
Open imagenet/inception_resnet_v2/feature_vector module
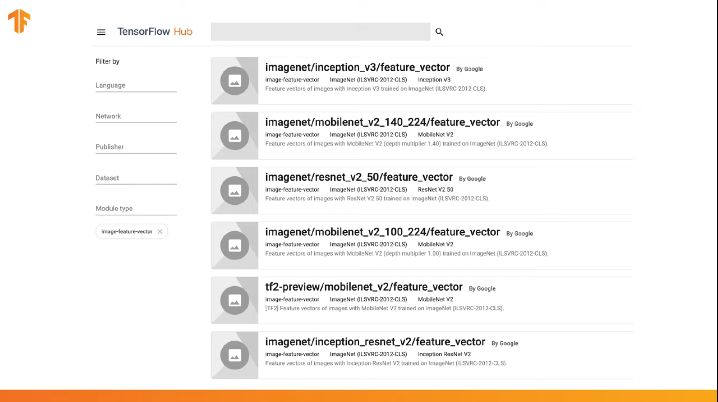pyautogui.click(x=375, y=342)
